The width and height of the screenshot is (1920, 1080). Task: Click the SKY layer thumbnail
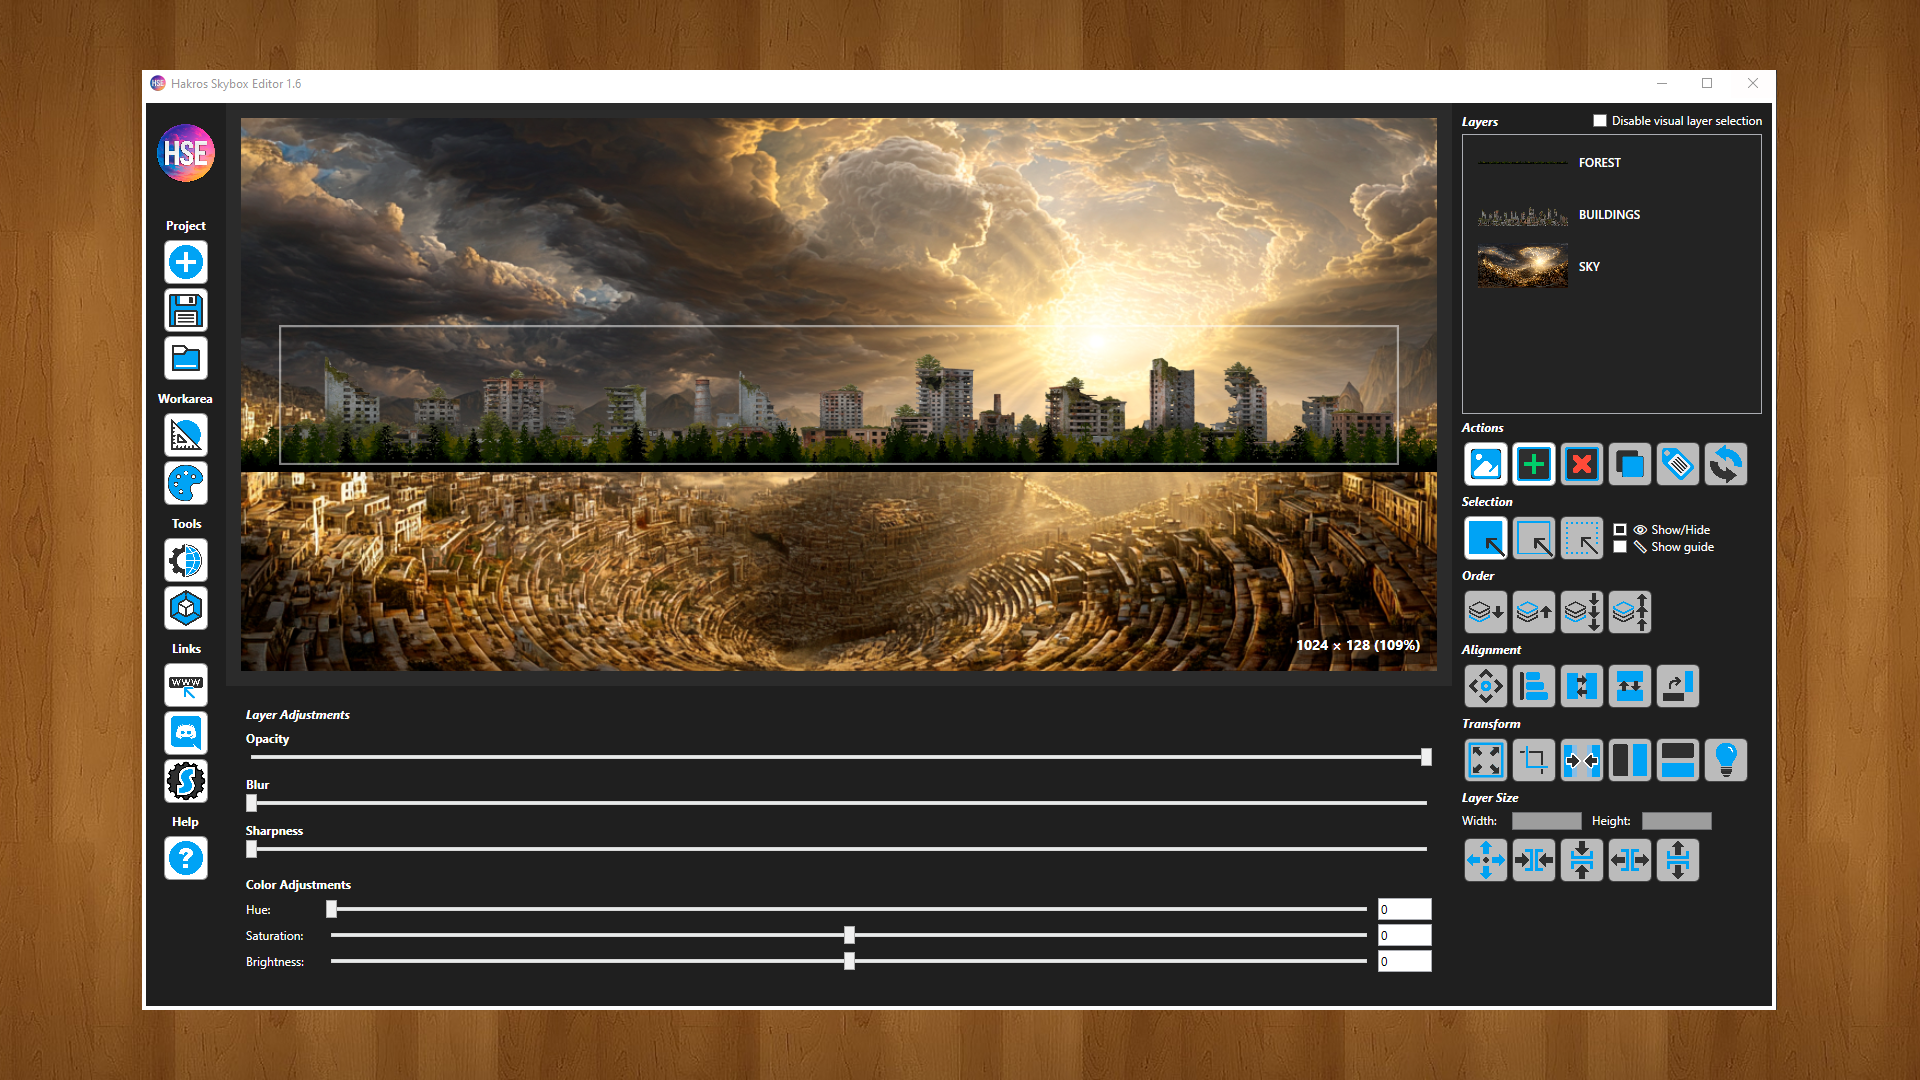point(1522,267)
